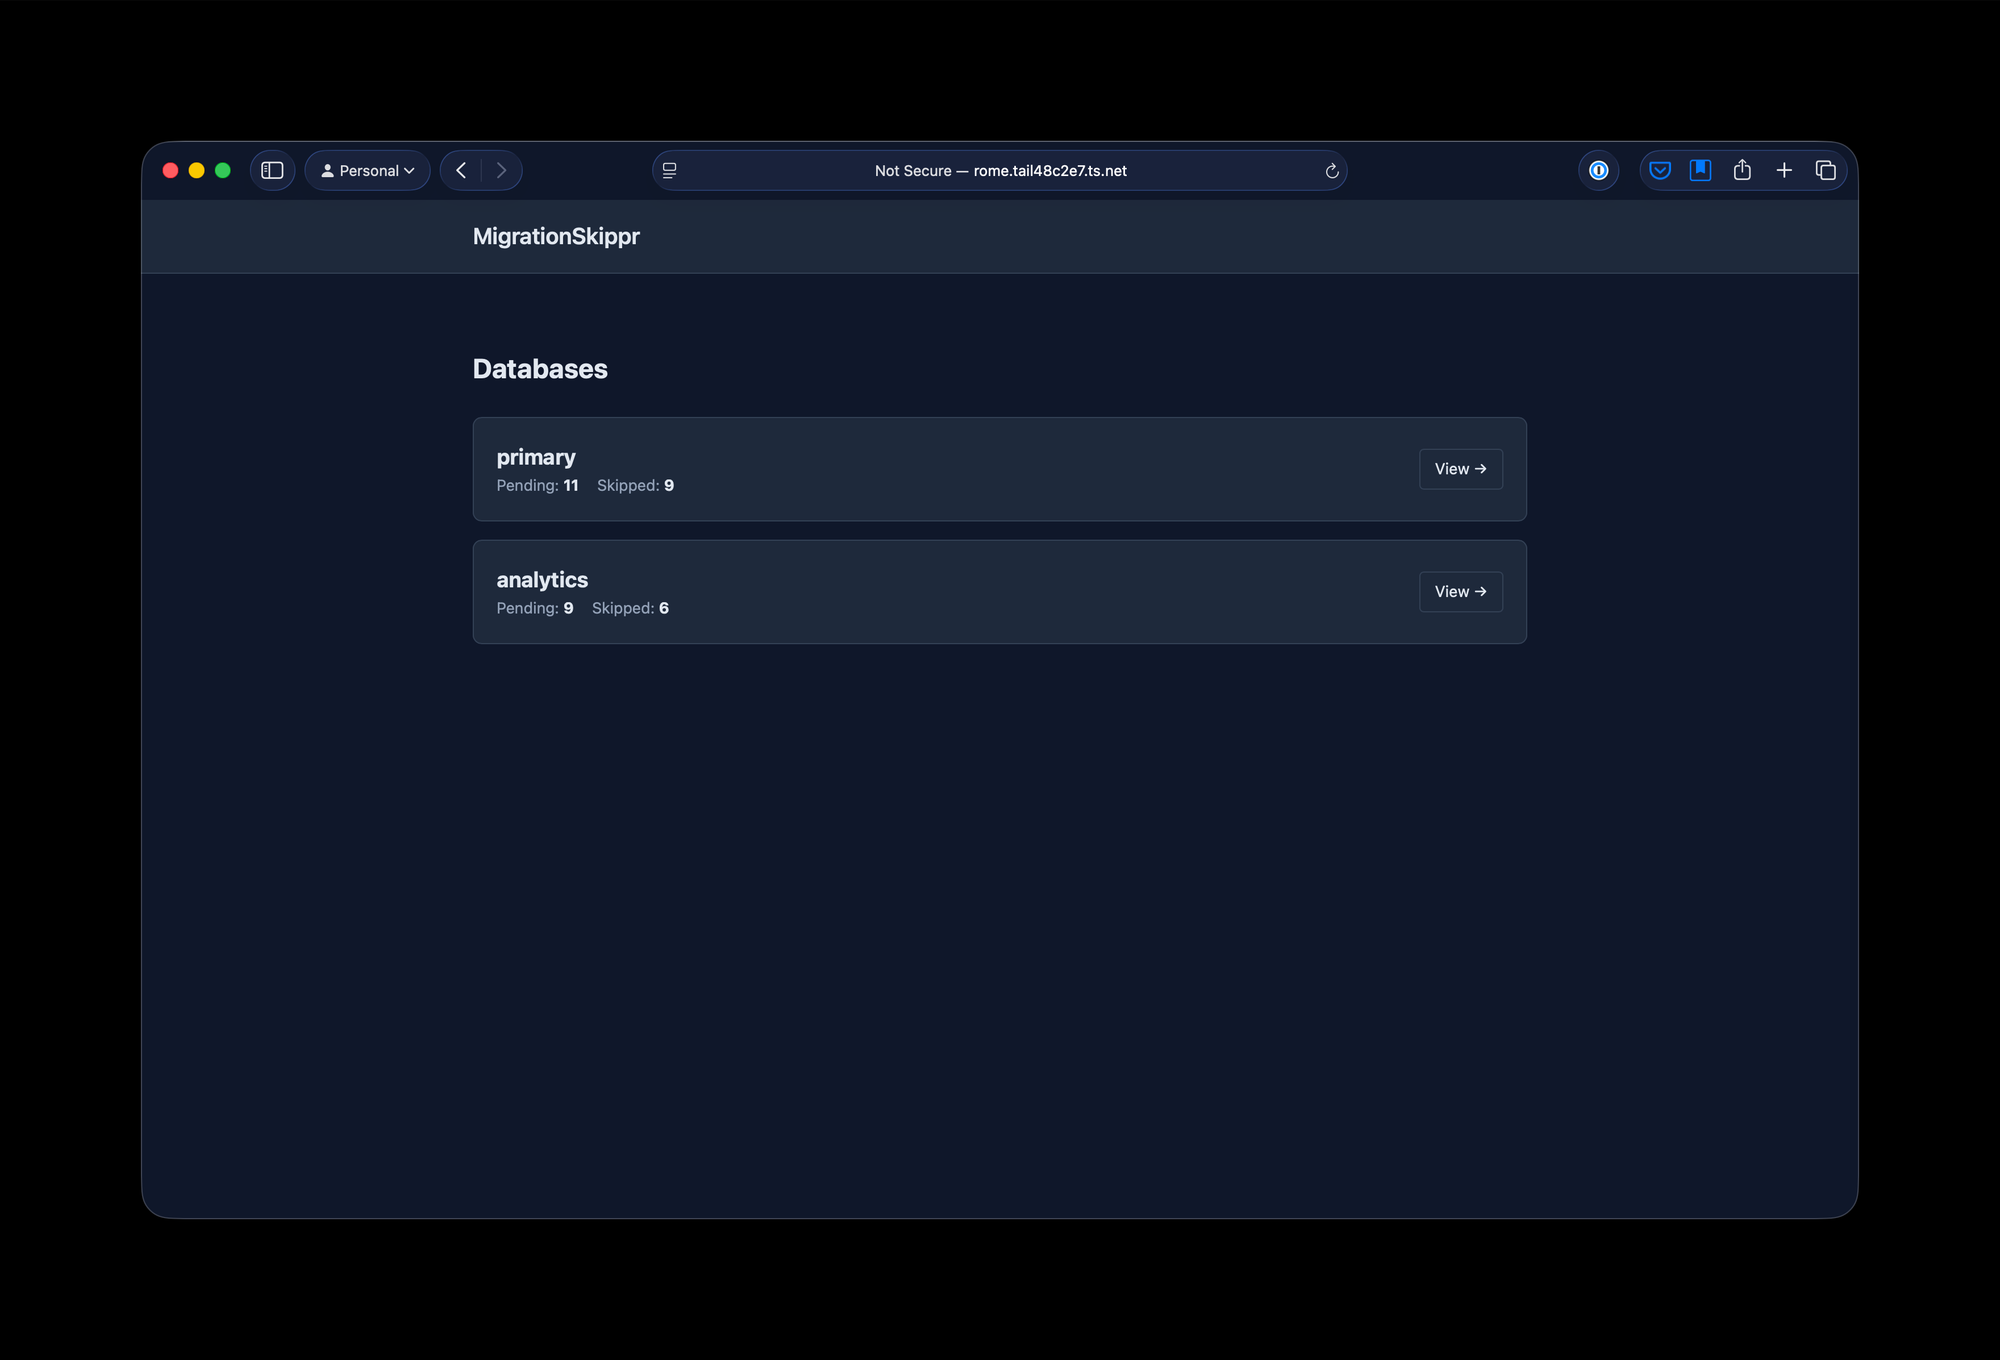Open the Personal profile dropdown
Image resolution: width=2000 pixels, height=1360 pixels.
(367, 171)
